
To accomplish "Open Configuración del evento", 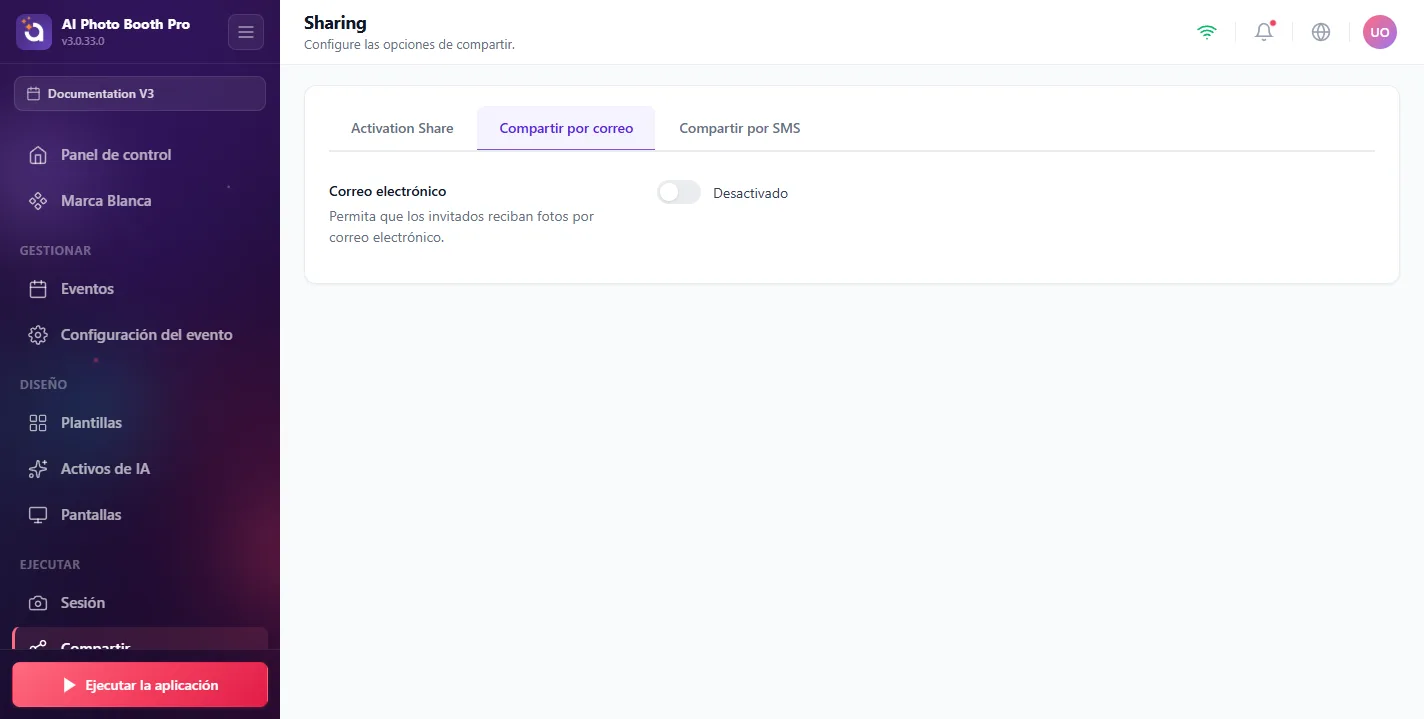I will coord(140,335).
